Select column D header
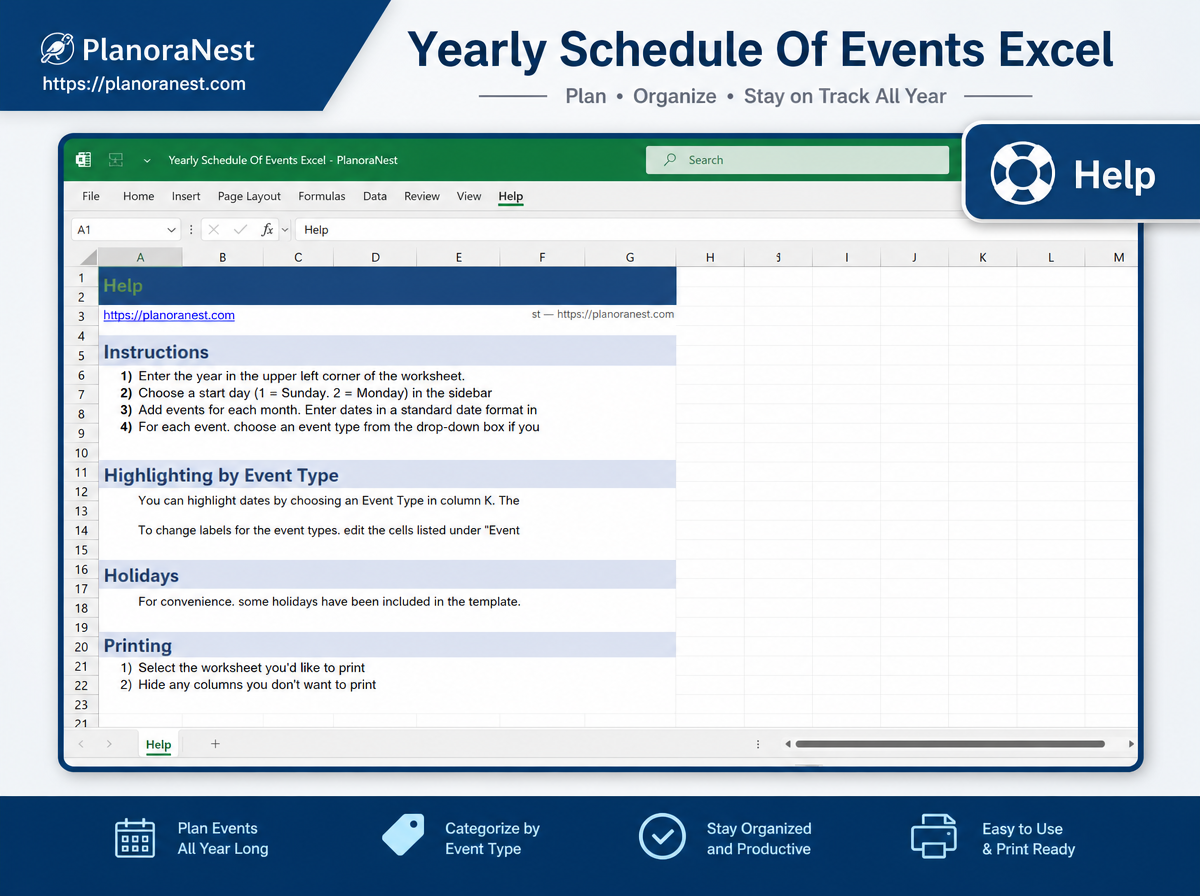 point(375,258)
